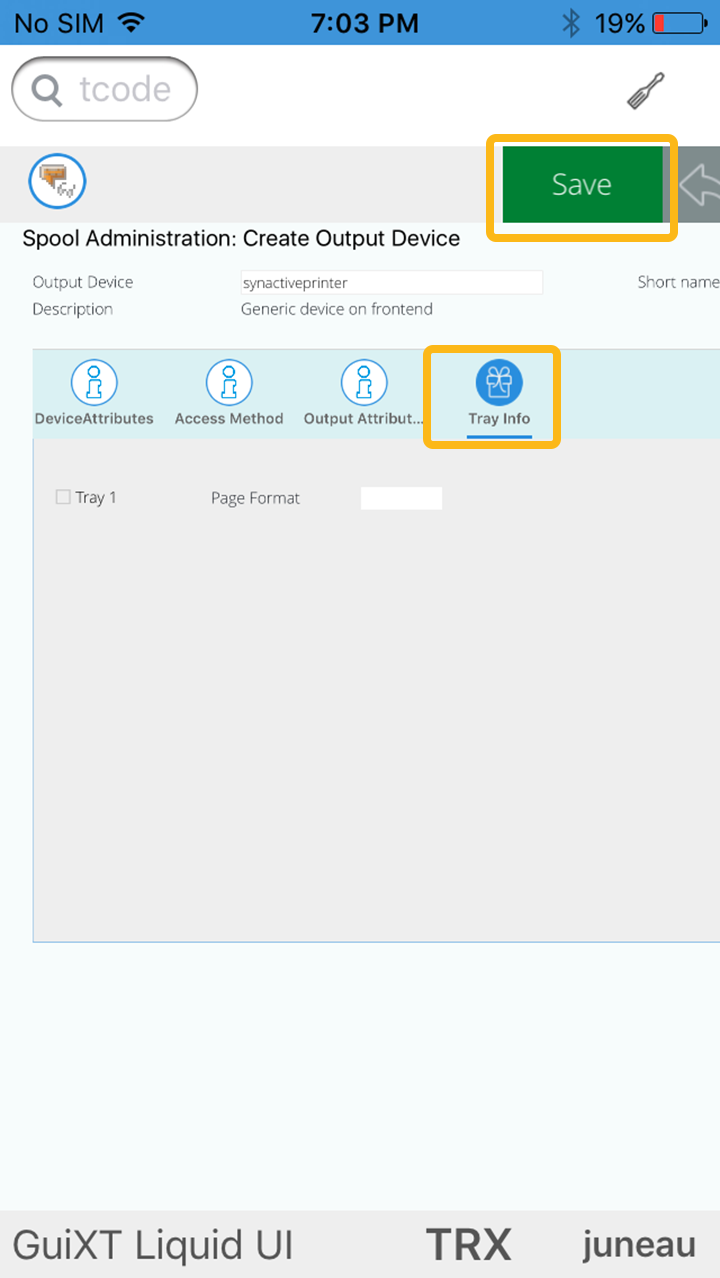Tap the gray back arrow beside Save
Image resolution: width=720 pixels, height=1278 pixels.
tap(700, 184)
